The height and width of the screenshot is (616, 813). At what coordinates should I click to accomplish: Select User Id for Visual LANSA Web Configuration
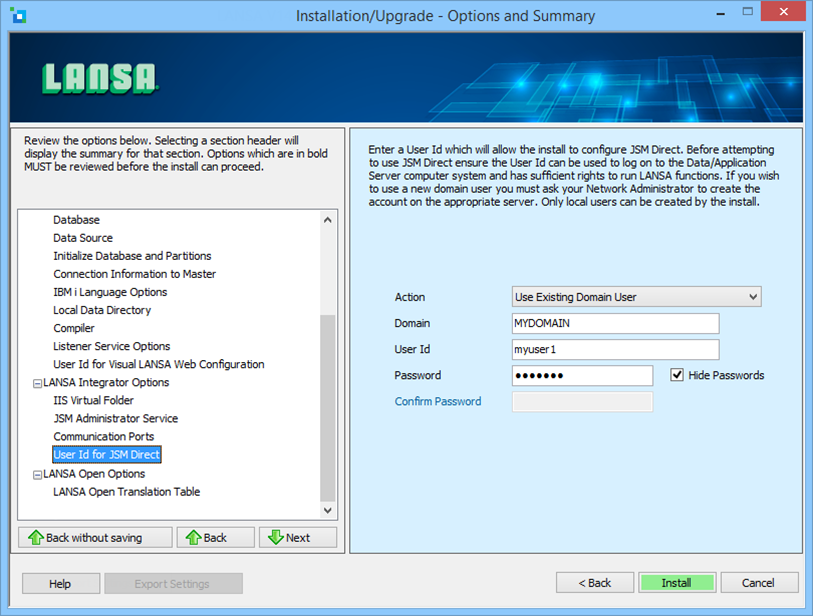pyautogui.click(x=159, y=365)
